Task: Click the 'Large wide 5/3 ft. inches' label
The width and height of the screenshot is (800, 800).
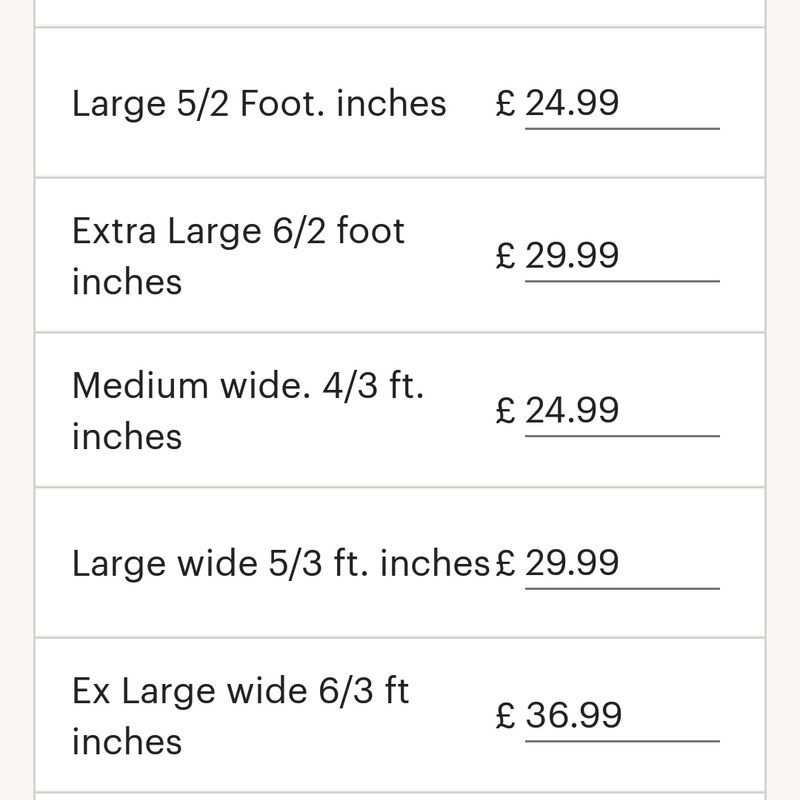Action: (281, 563)
